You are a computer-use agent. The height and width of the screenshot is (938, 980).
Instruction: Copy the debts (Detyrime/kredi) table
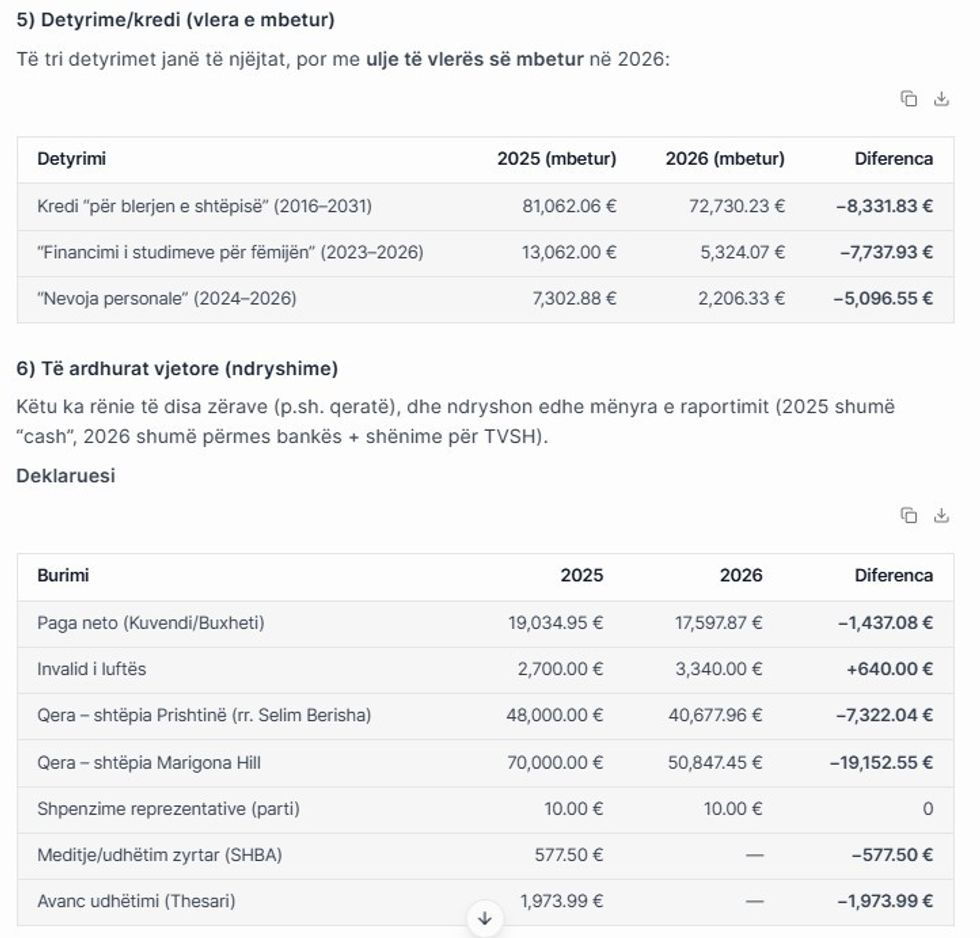point(908,99)
